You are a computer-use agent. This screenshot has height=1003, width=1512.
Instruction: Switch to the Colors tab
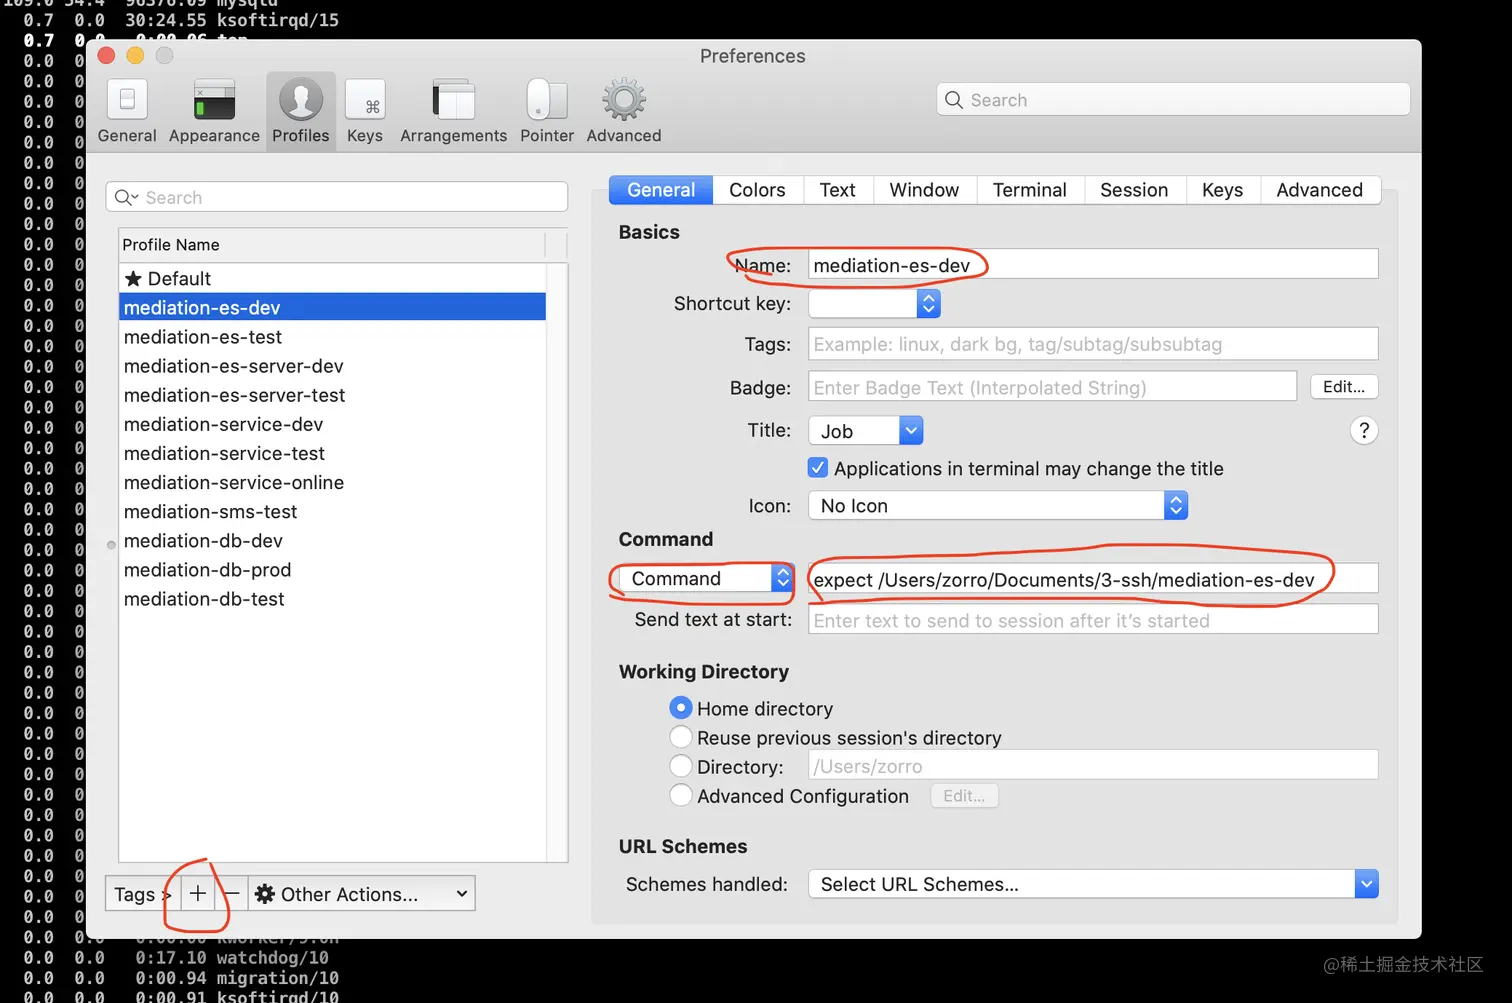pyautogui.click(x=758, y=190)
